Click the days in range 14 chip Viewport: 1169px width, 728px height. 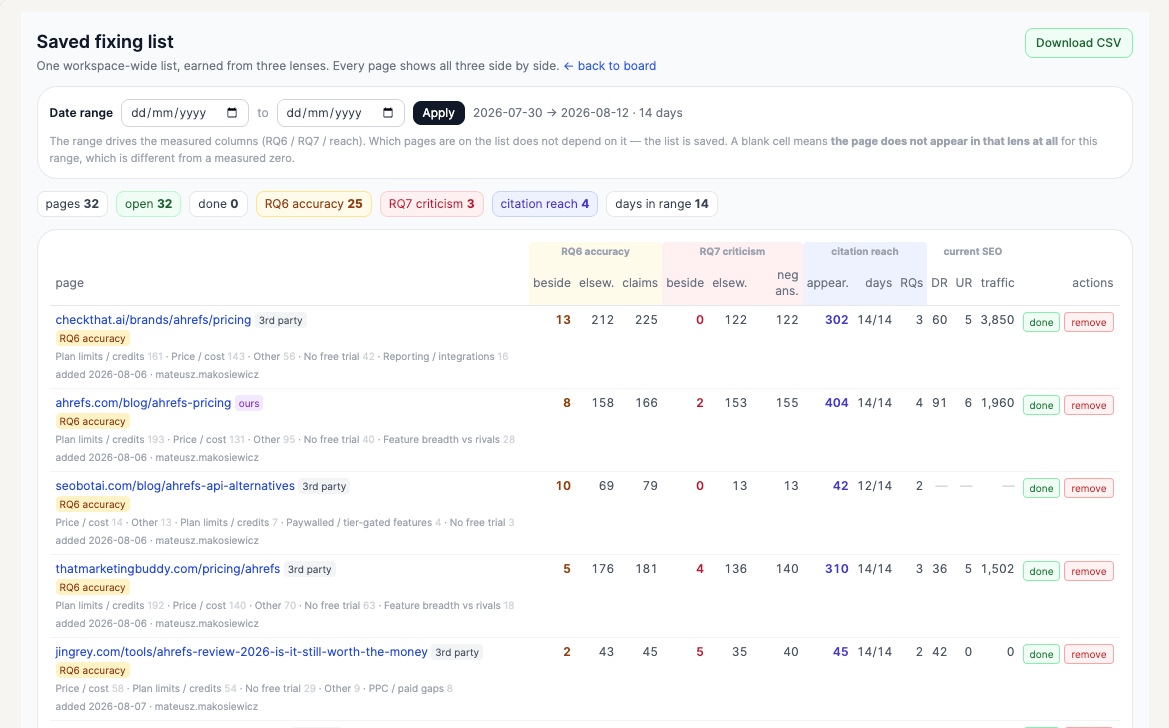coord(662,204)
